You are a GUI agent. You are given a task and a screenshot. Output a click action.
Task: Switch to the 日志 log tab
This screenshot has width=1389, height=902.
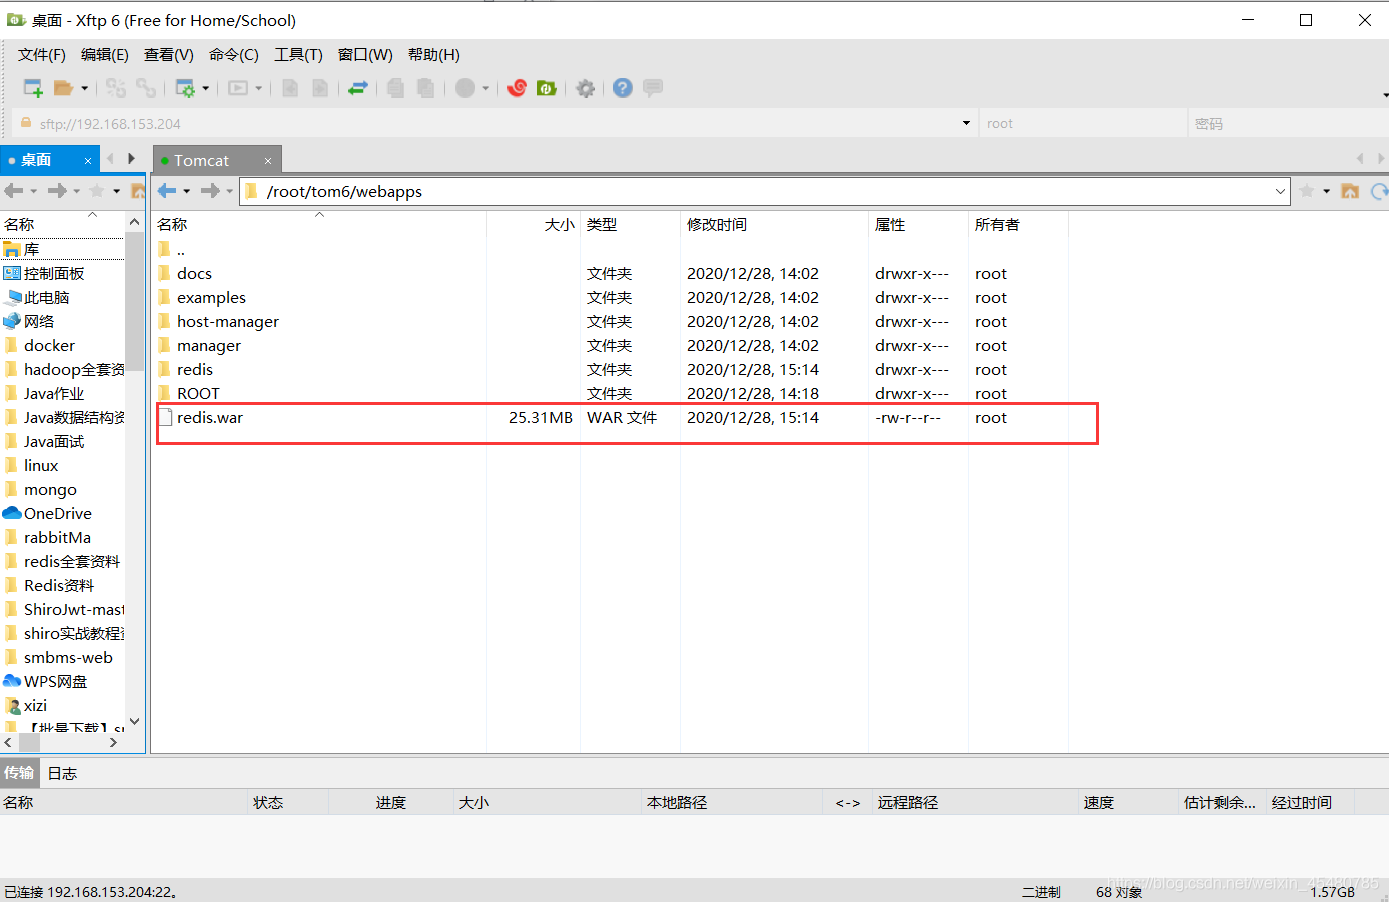[x=62, y=773]
